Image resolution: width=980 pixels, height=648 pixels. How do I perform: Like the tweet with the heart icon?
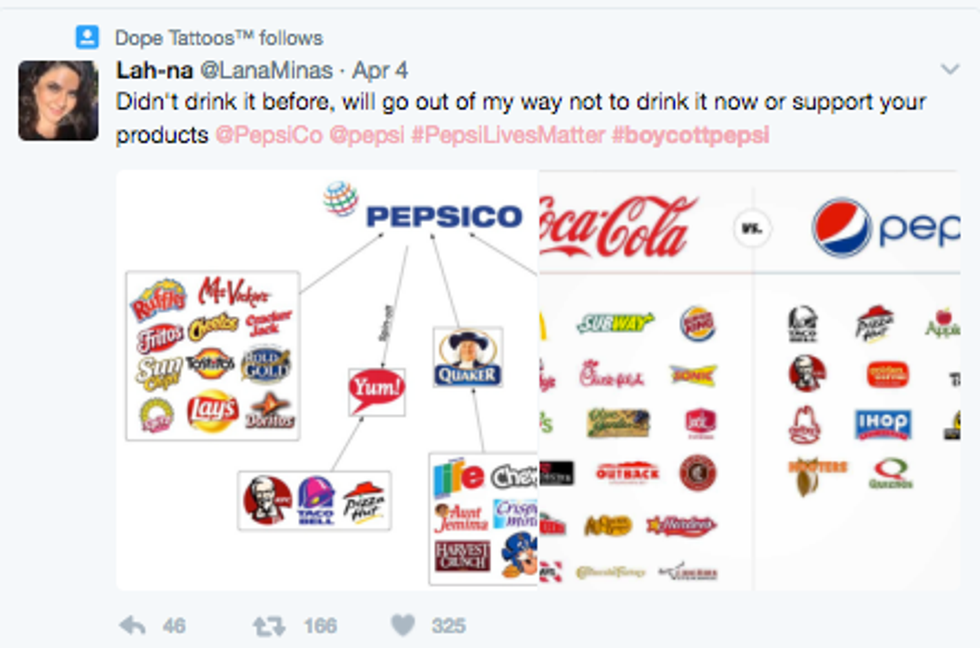click(x=402, y=625)
